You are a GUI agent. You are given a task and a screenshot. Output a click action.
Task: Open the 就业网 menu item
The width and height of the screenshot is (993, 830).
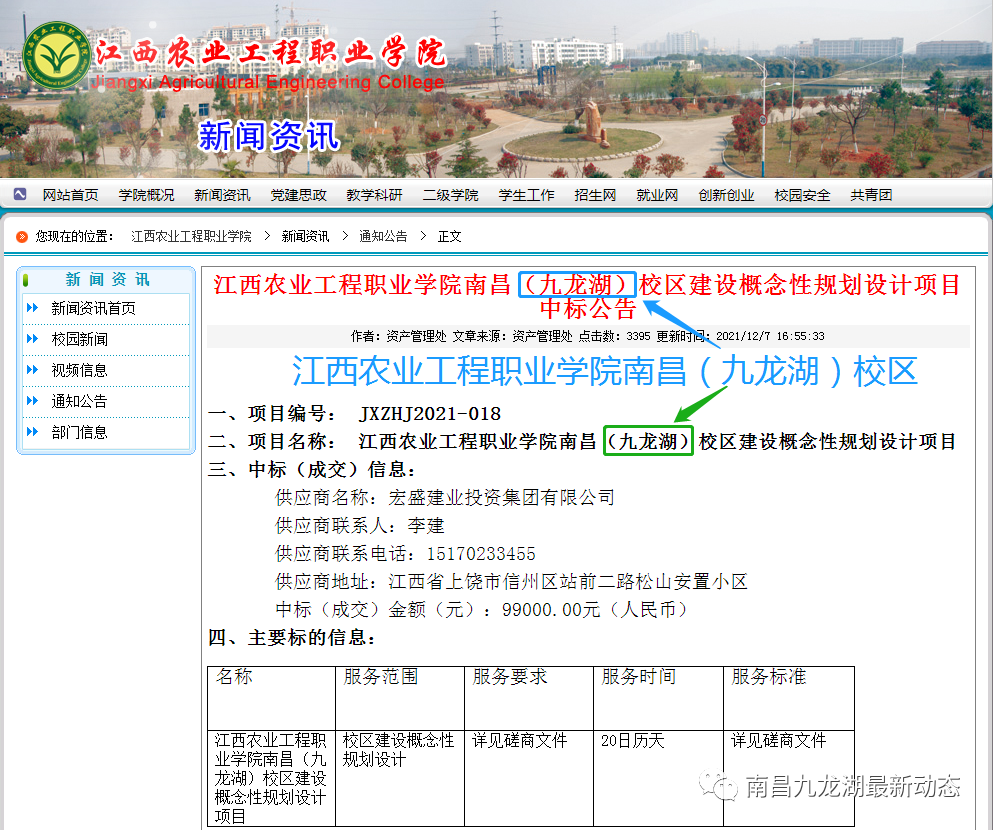(657, 195)
